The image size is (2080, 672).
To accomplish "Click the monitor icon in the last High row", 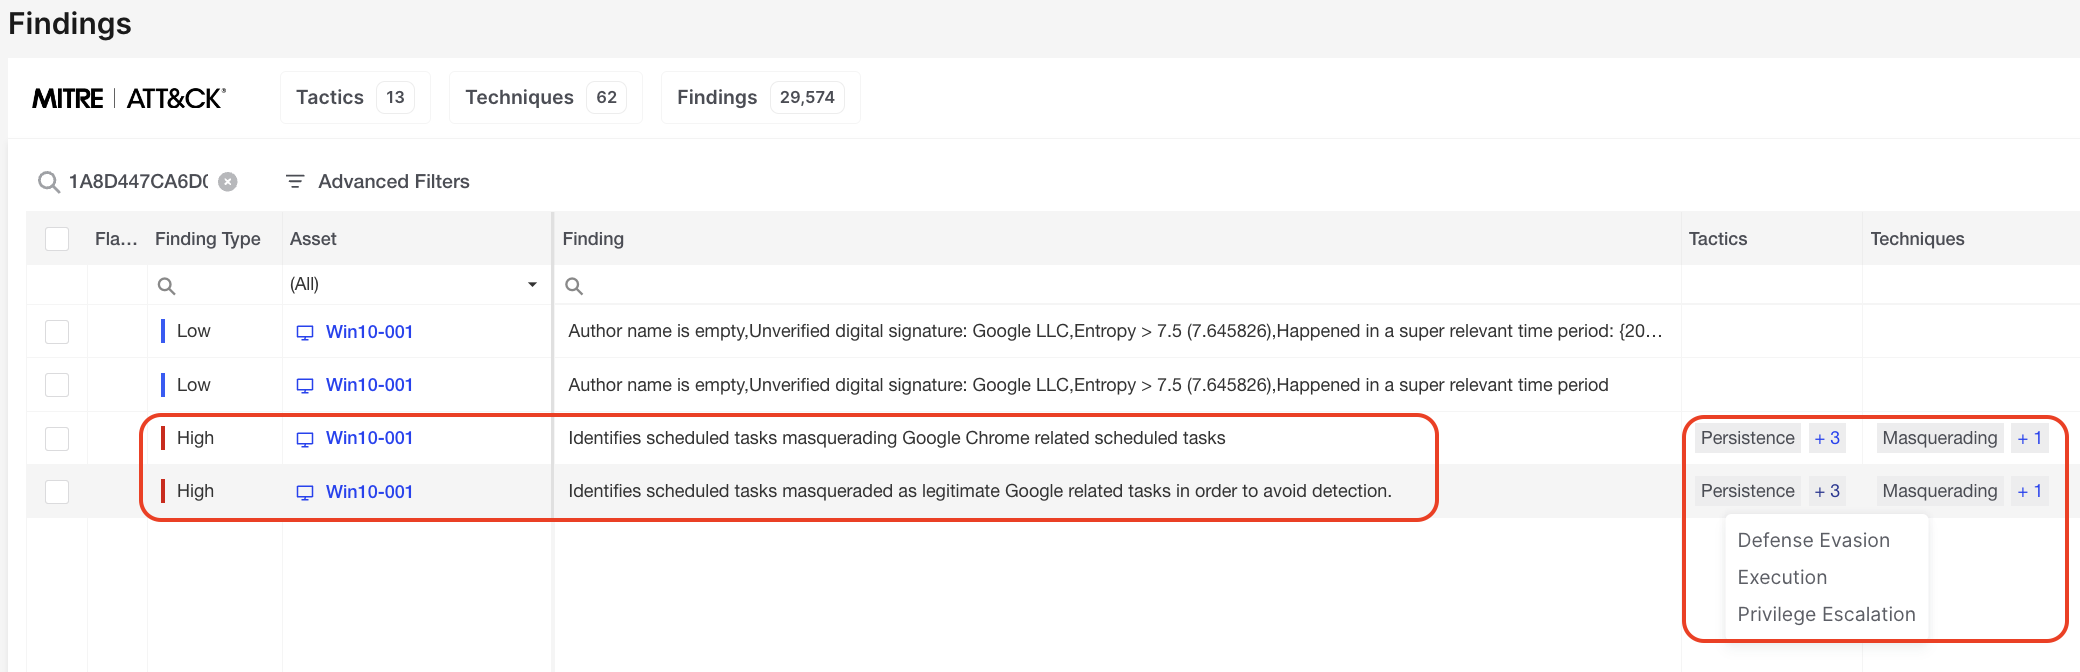I will (305, 493).
